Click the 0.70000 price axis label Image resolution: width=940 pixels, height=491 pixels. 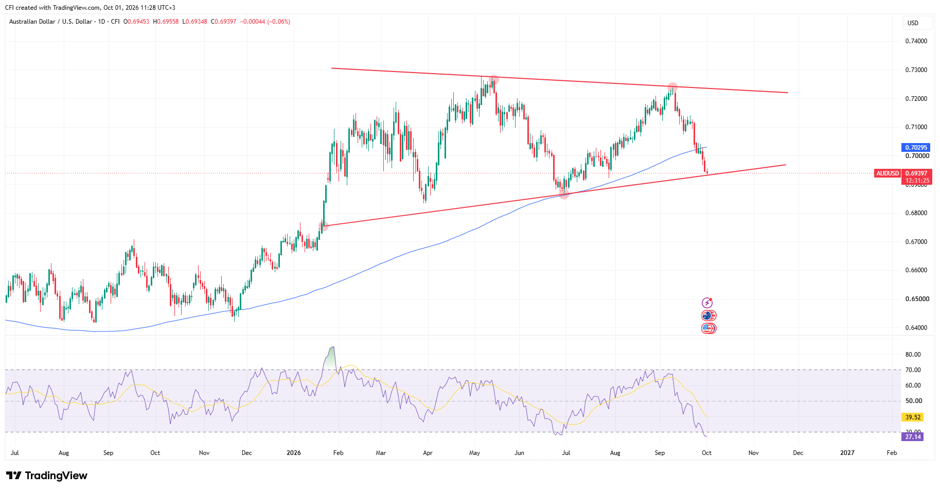point(915,156)
